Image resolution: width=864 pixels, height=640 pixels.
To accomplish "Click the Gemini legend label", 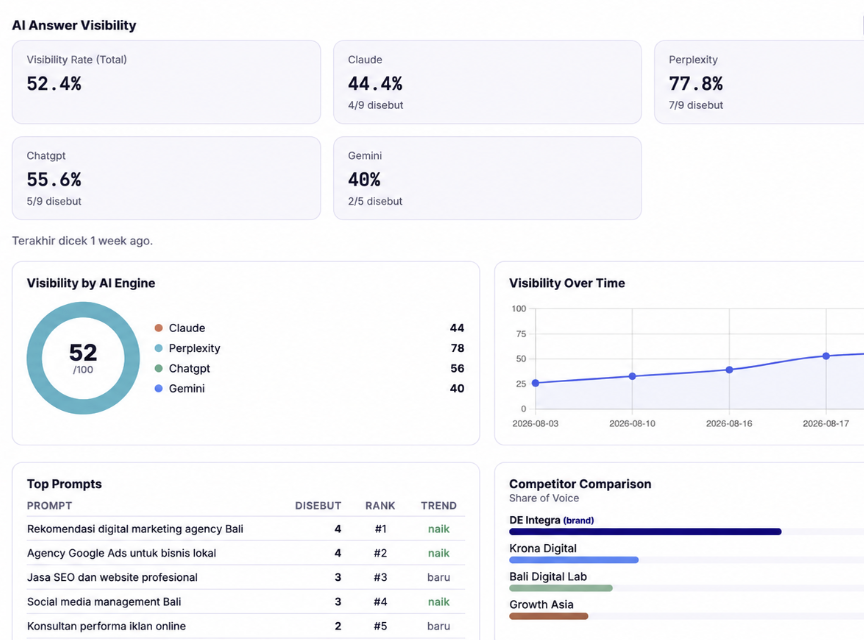I will click(x=187, y=389).
